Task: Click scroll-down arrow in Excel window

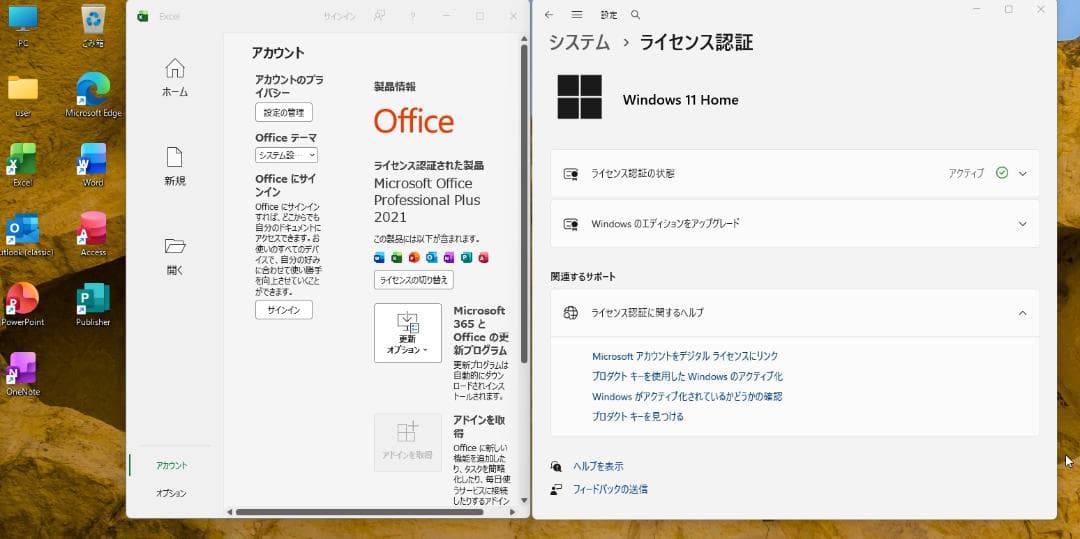Action: coord(524,500)
